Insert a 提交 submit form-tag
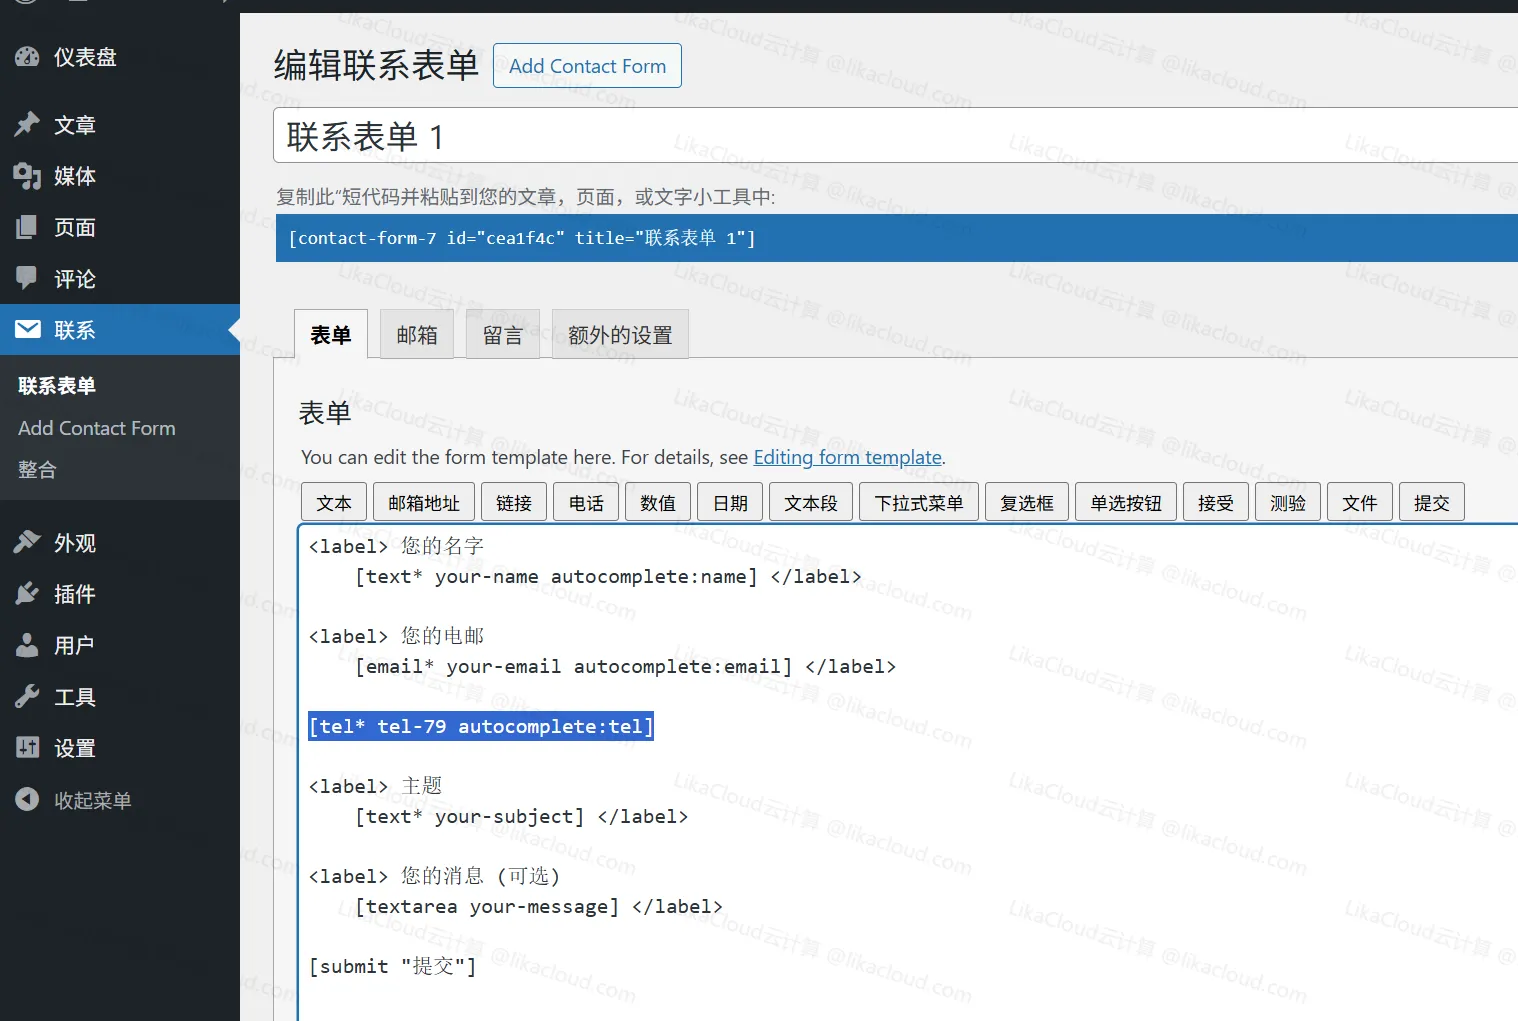Image resolution: width=1518 pixels, height=1021 pixels. (x=1431, y=501)
